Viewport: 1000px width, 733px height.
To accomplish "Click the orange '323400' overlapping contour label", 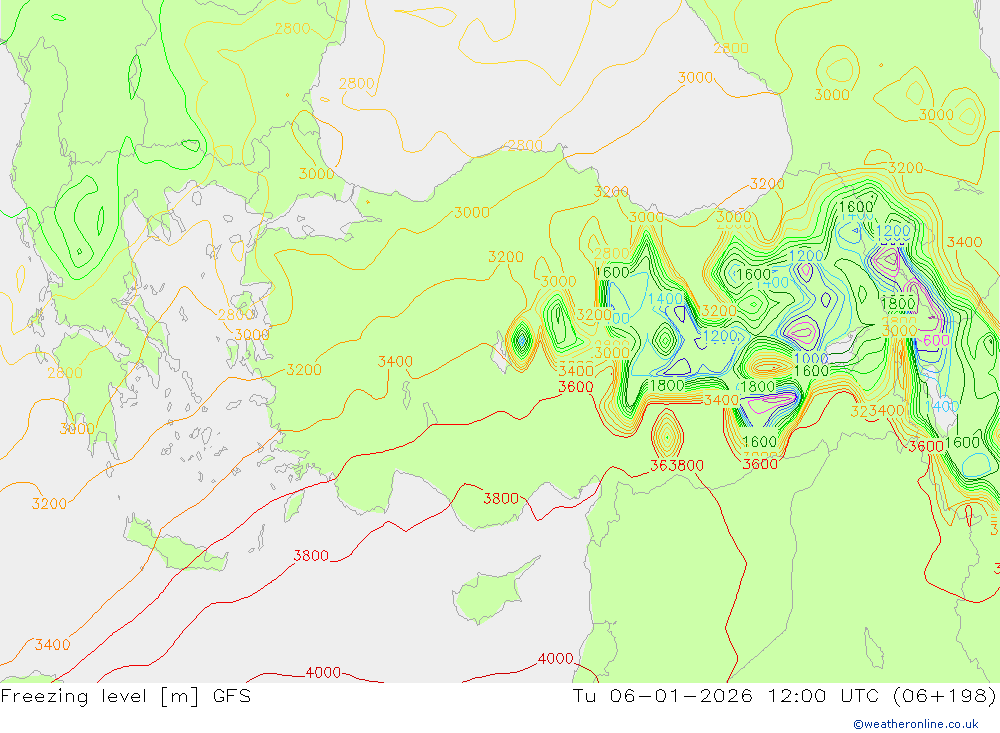I will click(877, 411).
